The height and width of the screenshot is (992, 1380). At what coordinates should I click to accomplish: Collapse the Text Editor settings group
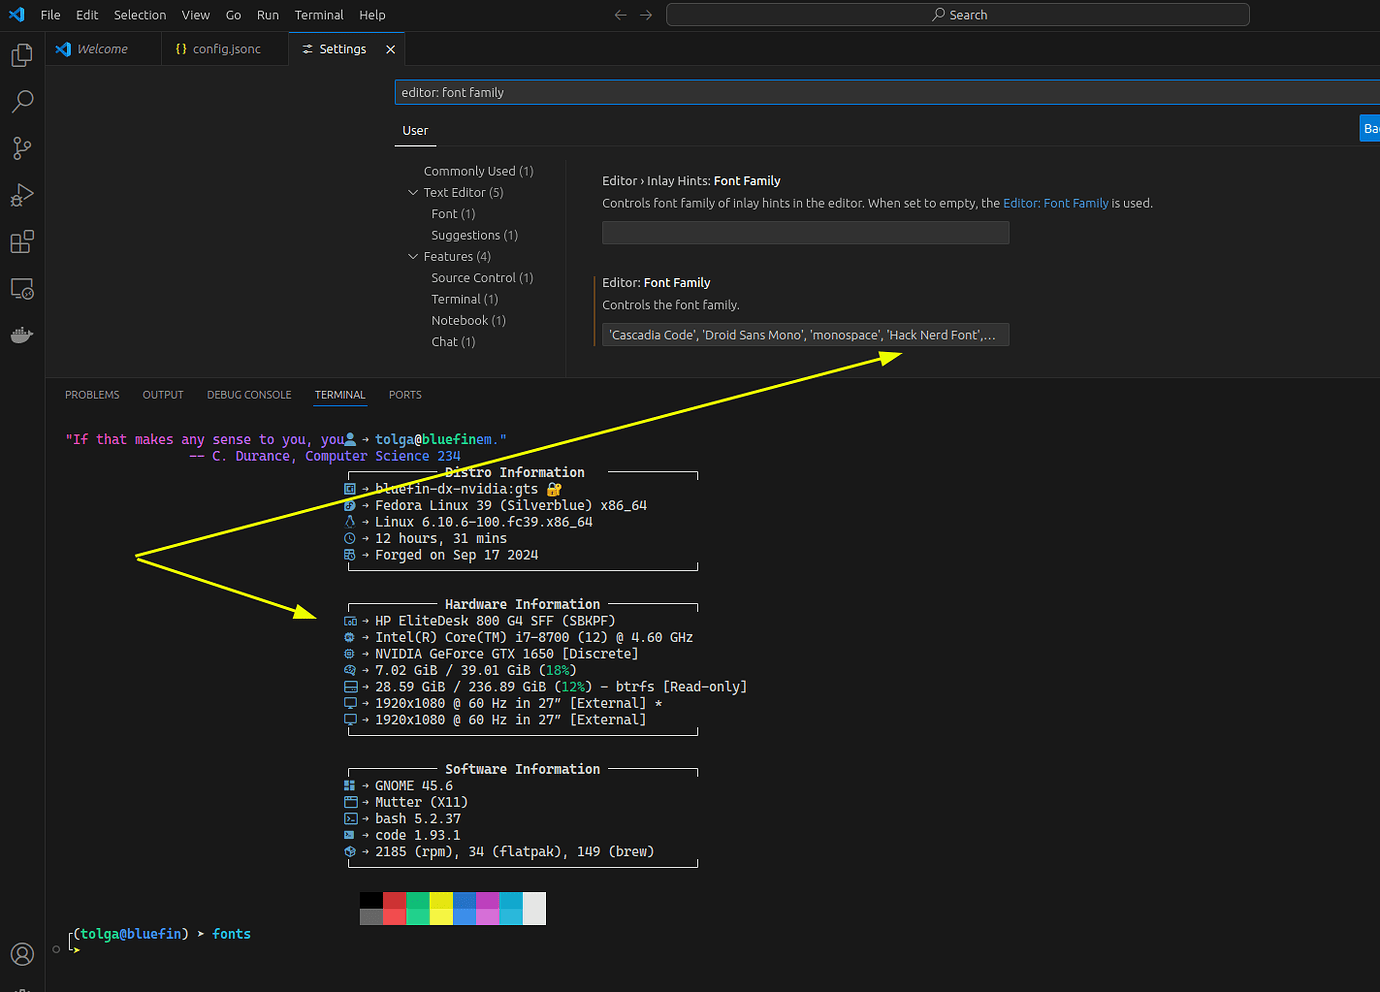point(413,193)
